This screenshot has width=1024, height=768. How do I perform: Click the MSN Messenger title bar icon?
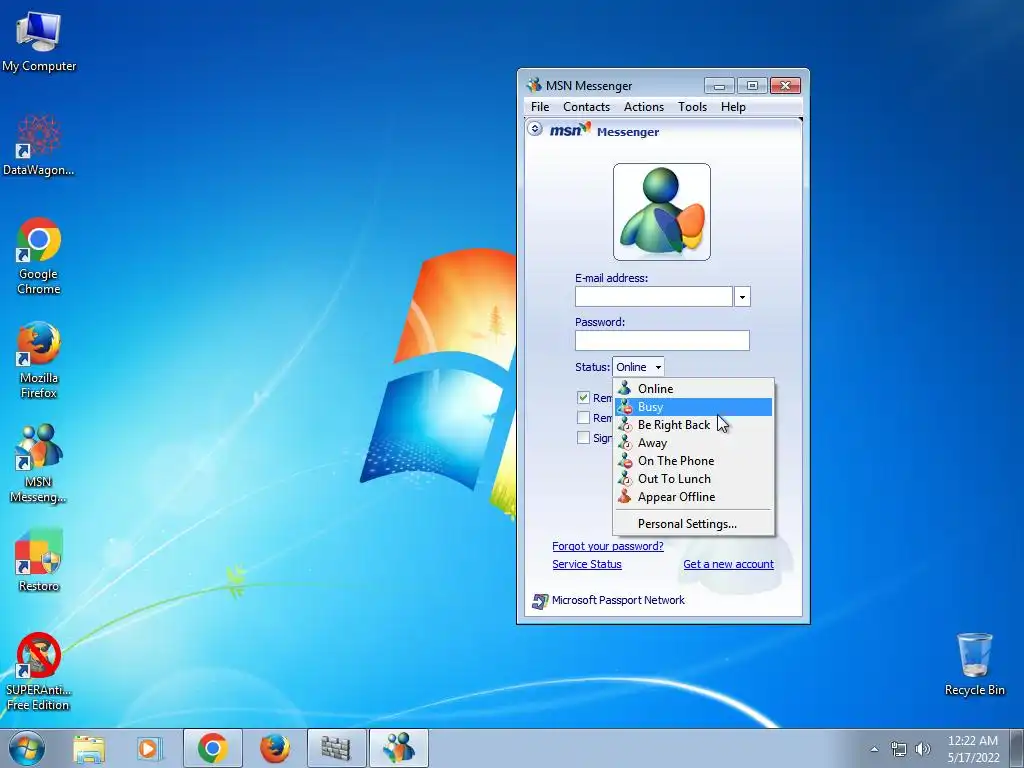534,85
